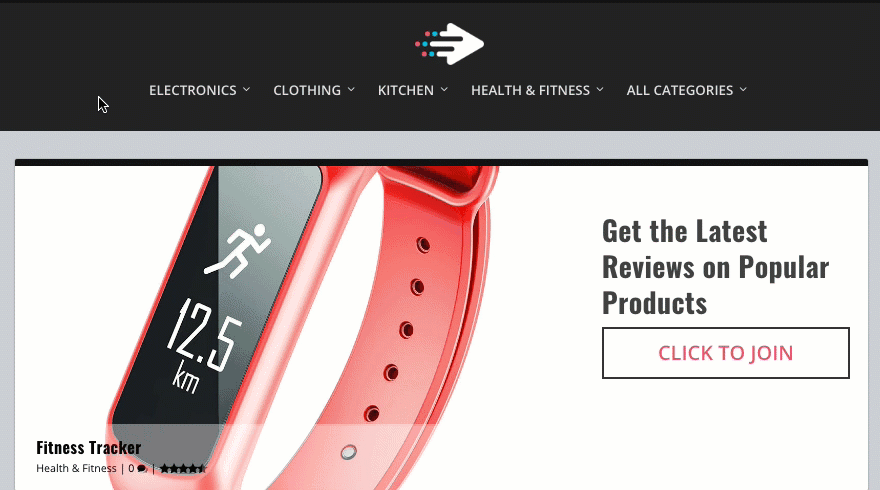This screenshot has height=490, width=880.
Task: Open the Clothing menu item
Action: [x=307, y=90]
